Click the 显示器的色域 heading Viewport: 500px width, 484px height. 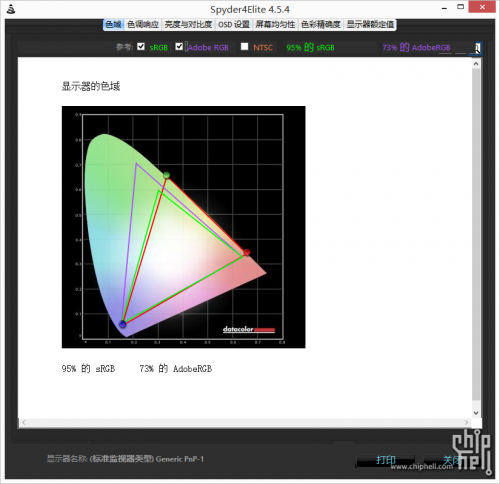pyautogui.click(x=91, y=86)
